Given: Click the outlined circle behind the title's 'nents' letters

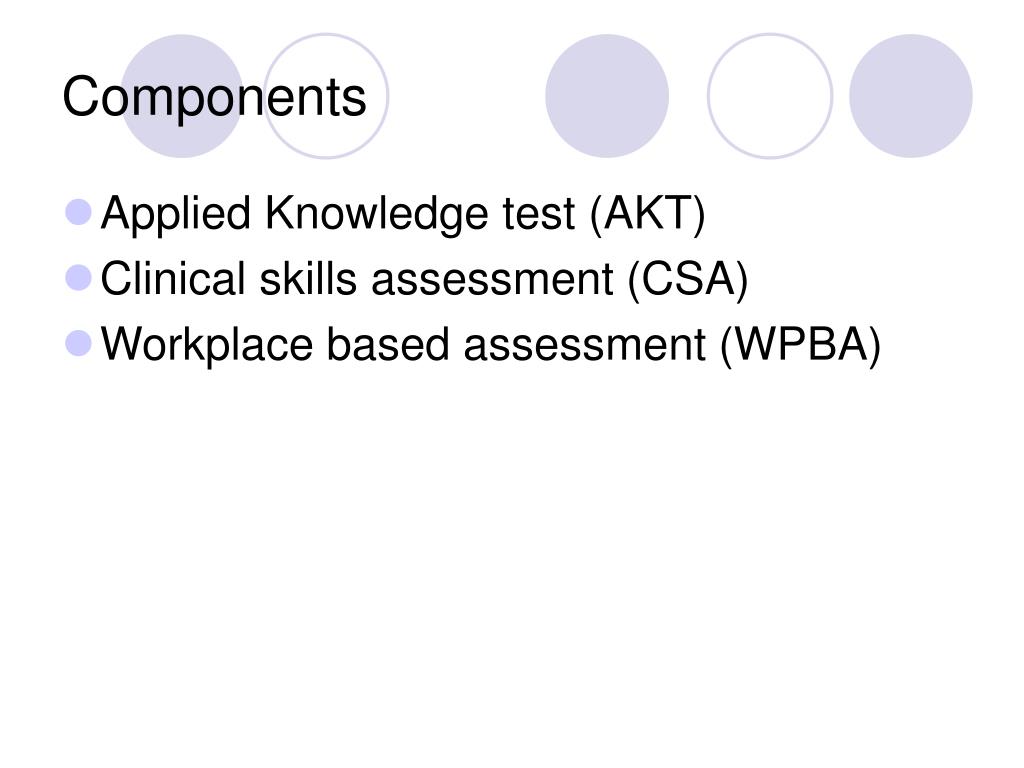Looking at the screenshot, I should coord(326,96).
